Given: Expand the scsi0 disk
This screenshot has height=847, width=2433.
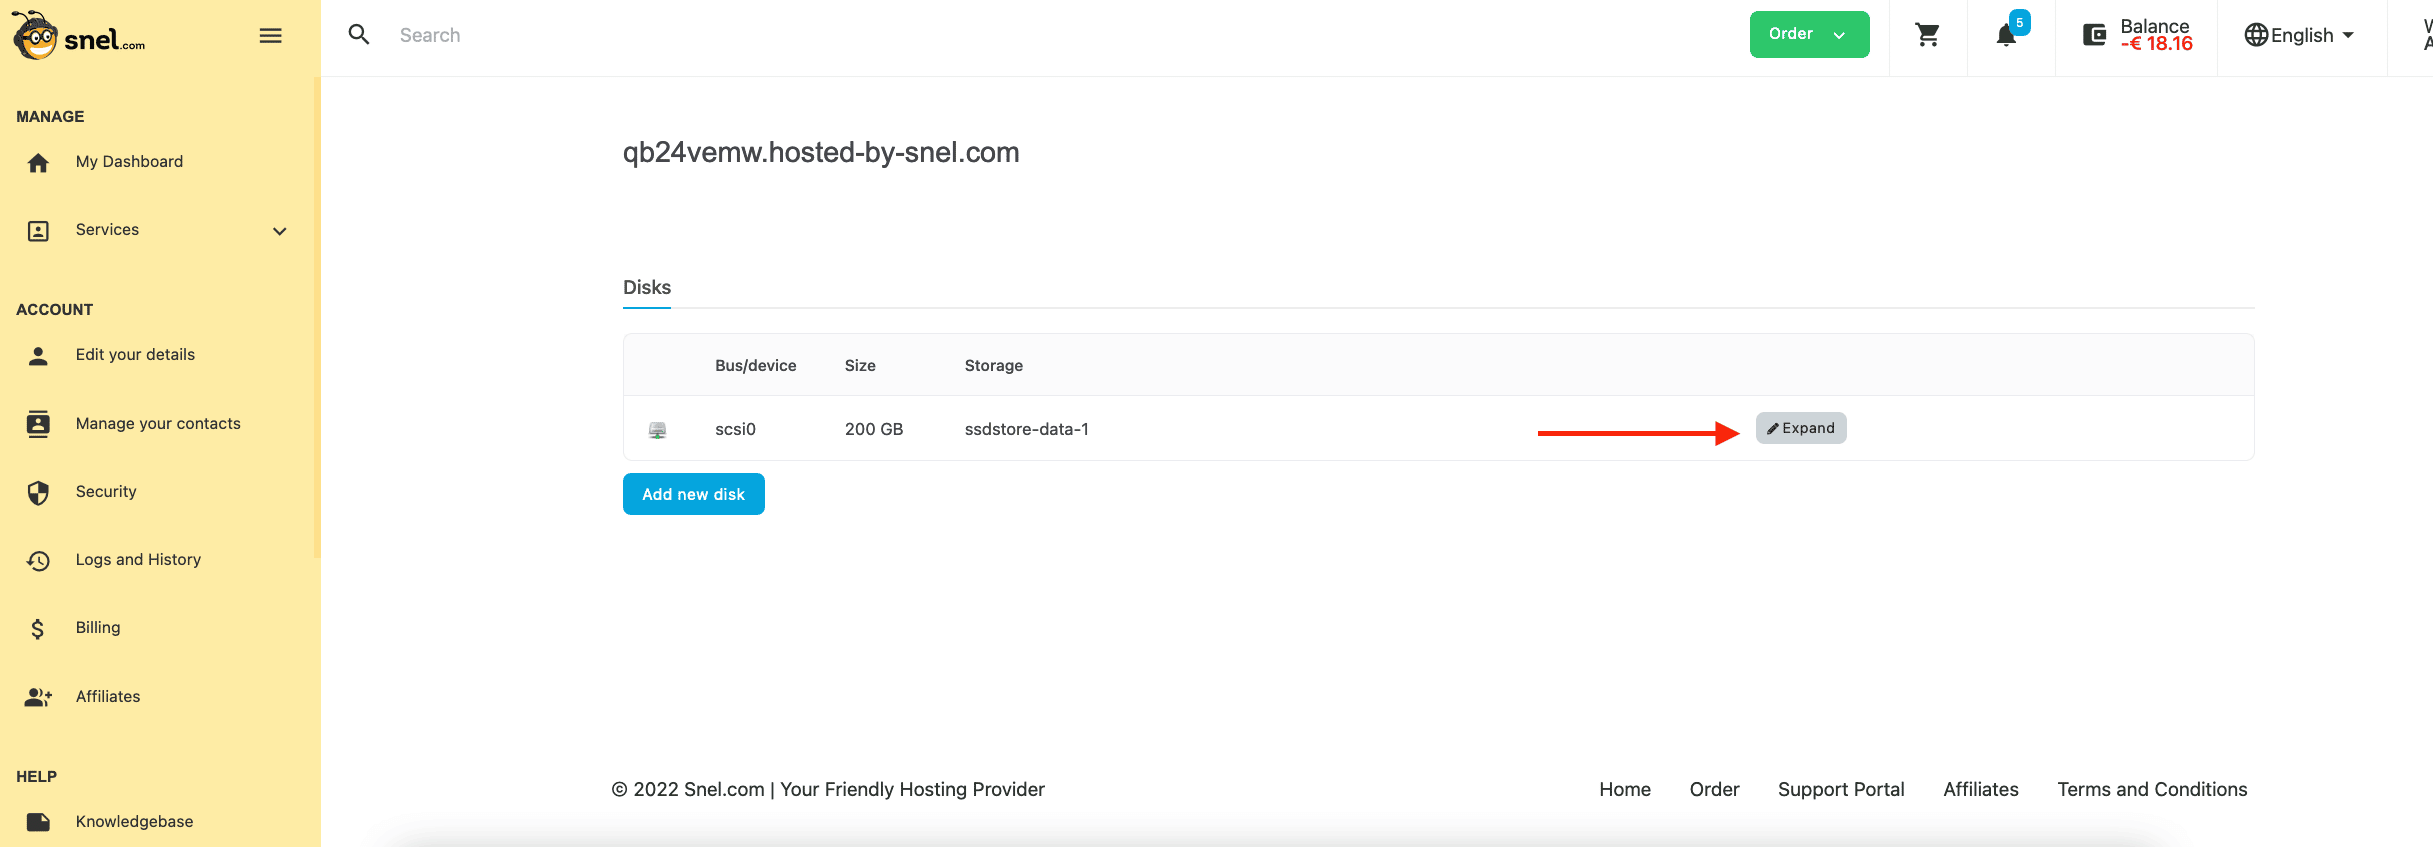Looking at the screenshot, I should coord(1800,428).
